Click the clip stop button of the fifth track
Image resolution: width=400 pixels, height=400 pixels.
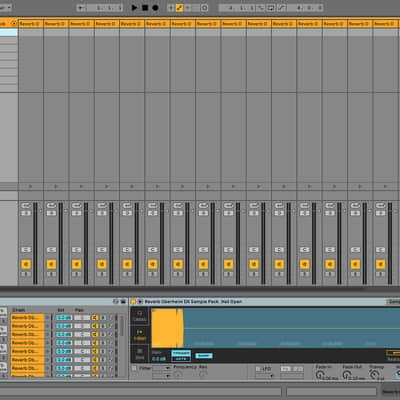(132, 186)
